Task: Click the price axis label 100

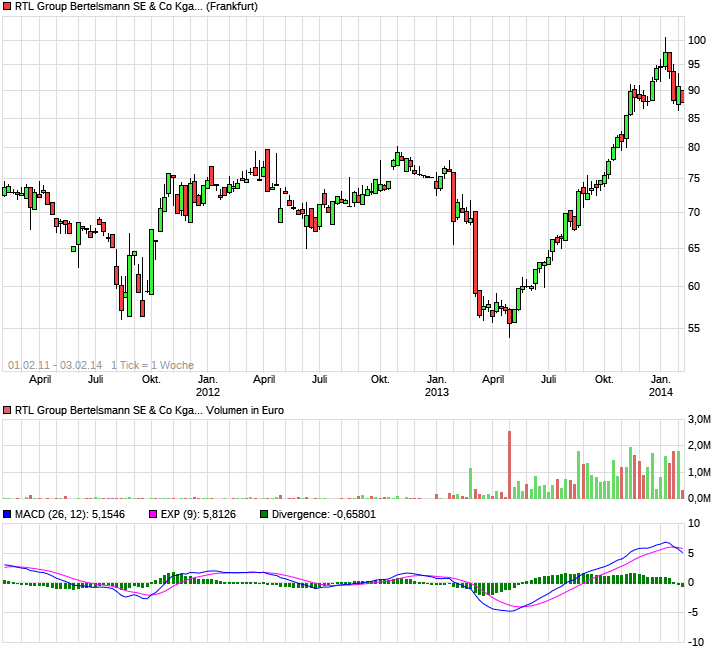Action: point(697,40)
